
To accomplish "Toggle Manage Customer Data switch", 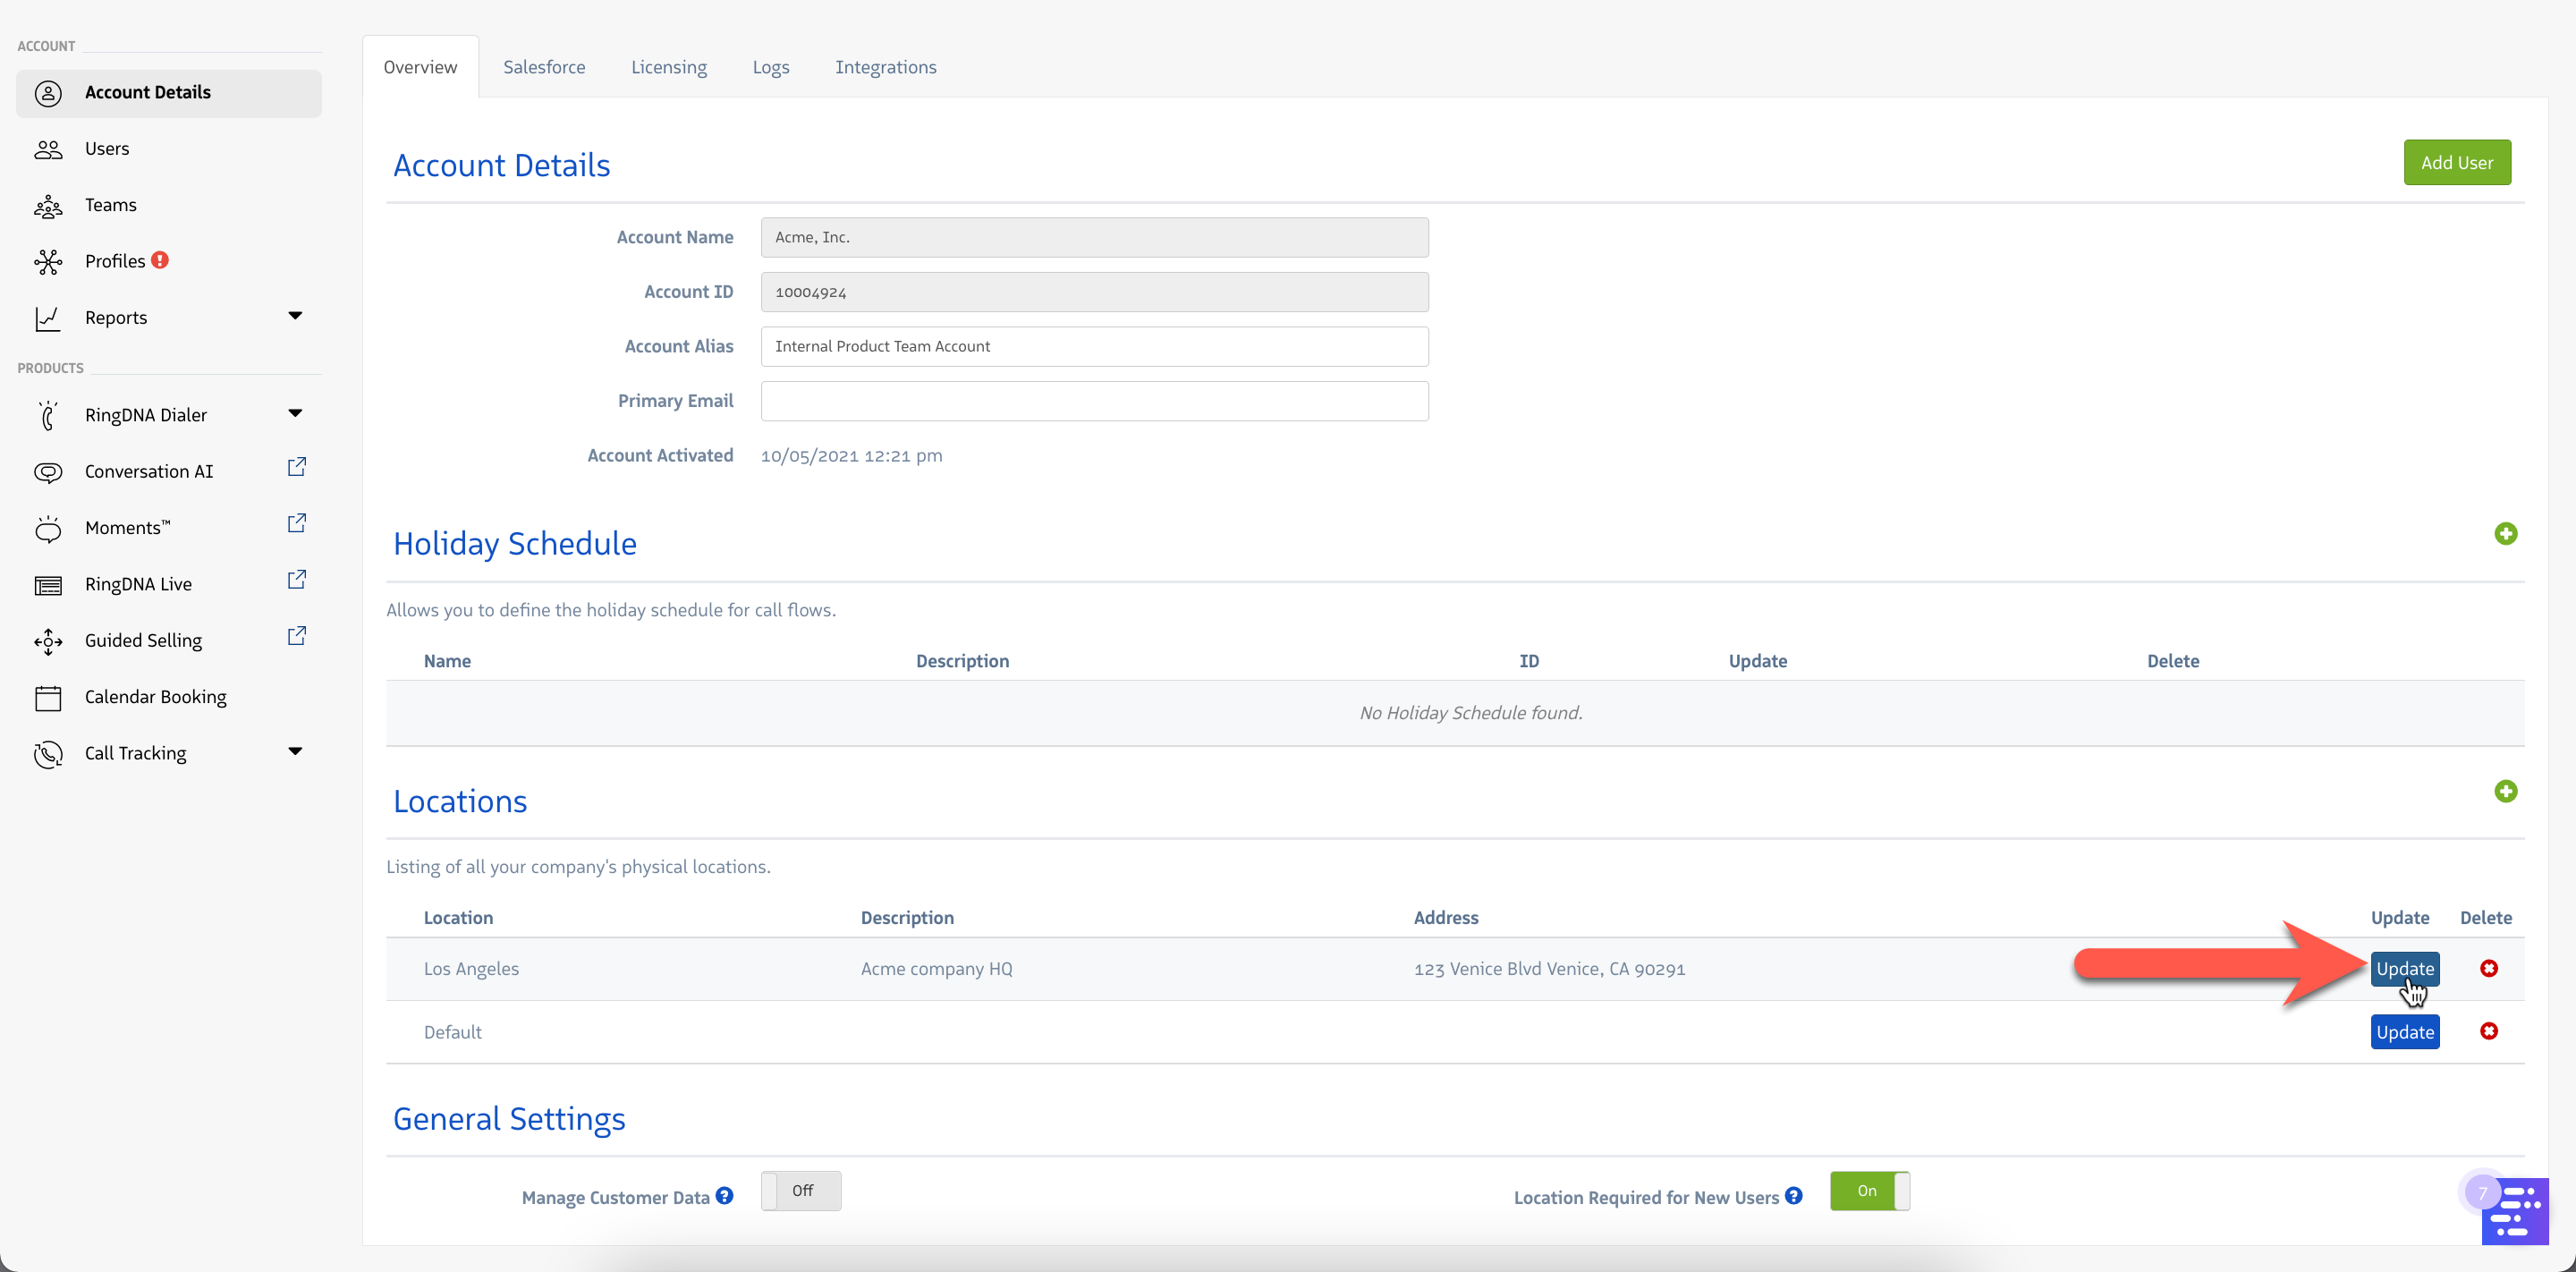I will (800, 1190).
